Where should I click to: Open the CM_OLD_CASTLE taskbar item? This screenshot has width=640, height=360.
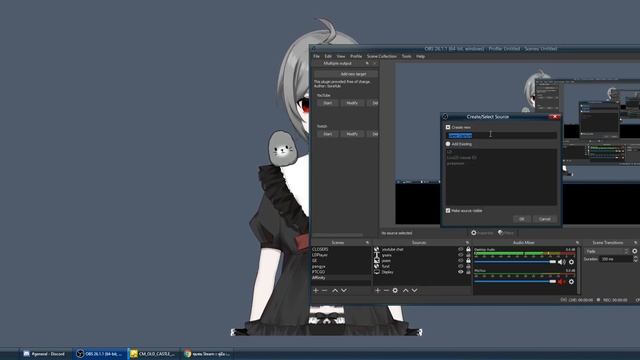(x=153, y=354)
